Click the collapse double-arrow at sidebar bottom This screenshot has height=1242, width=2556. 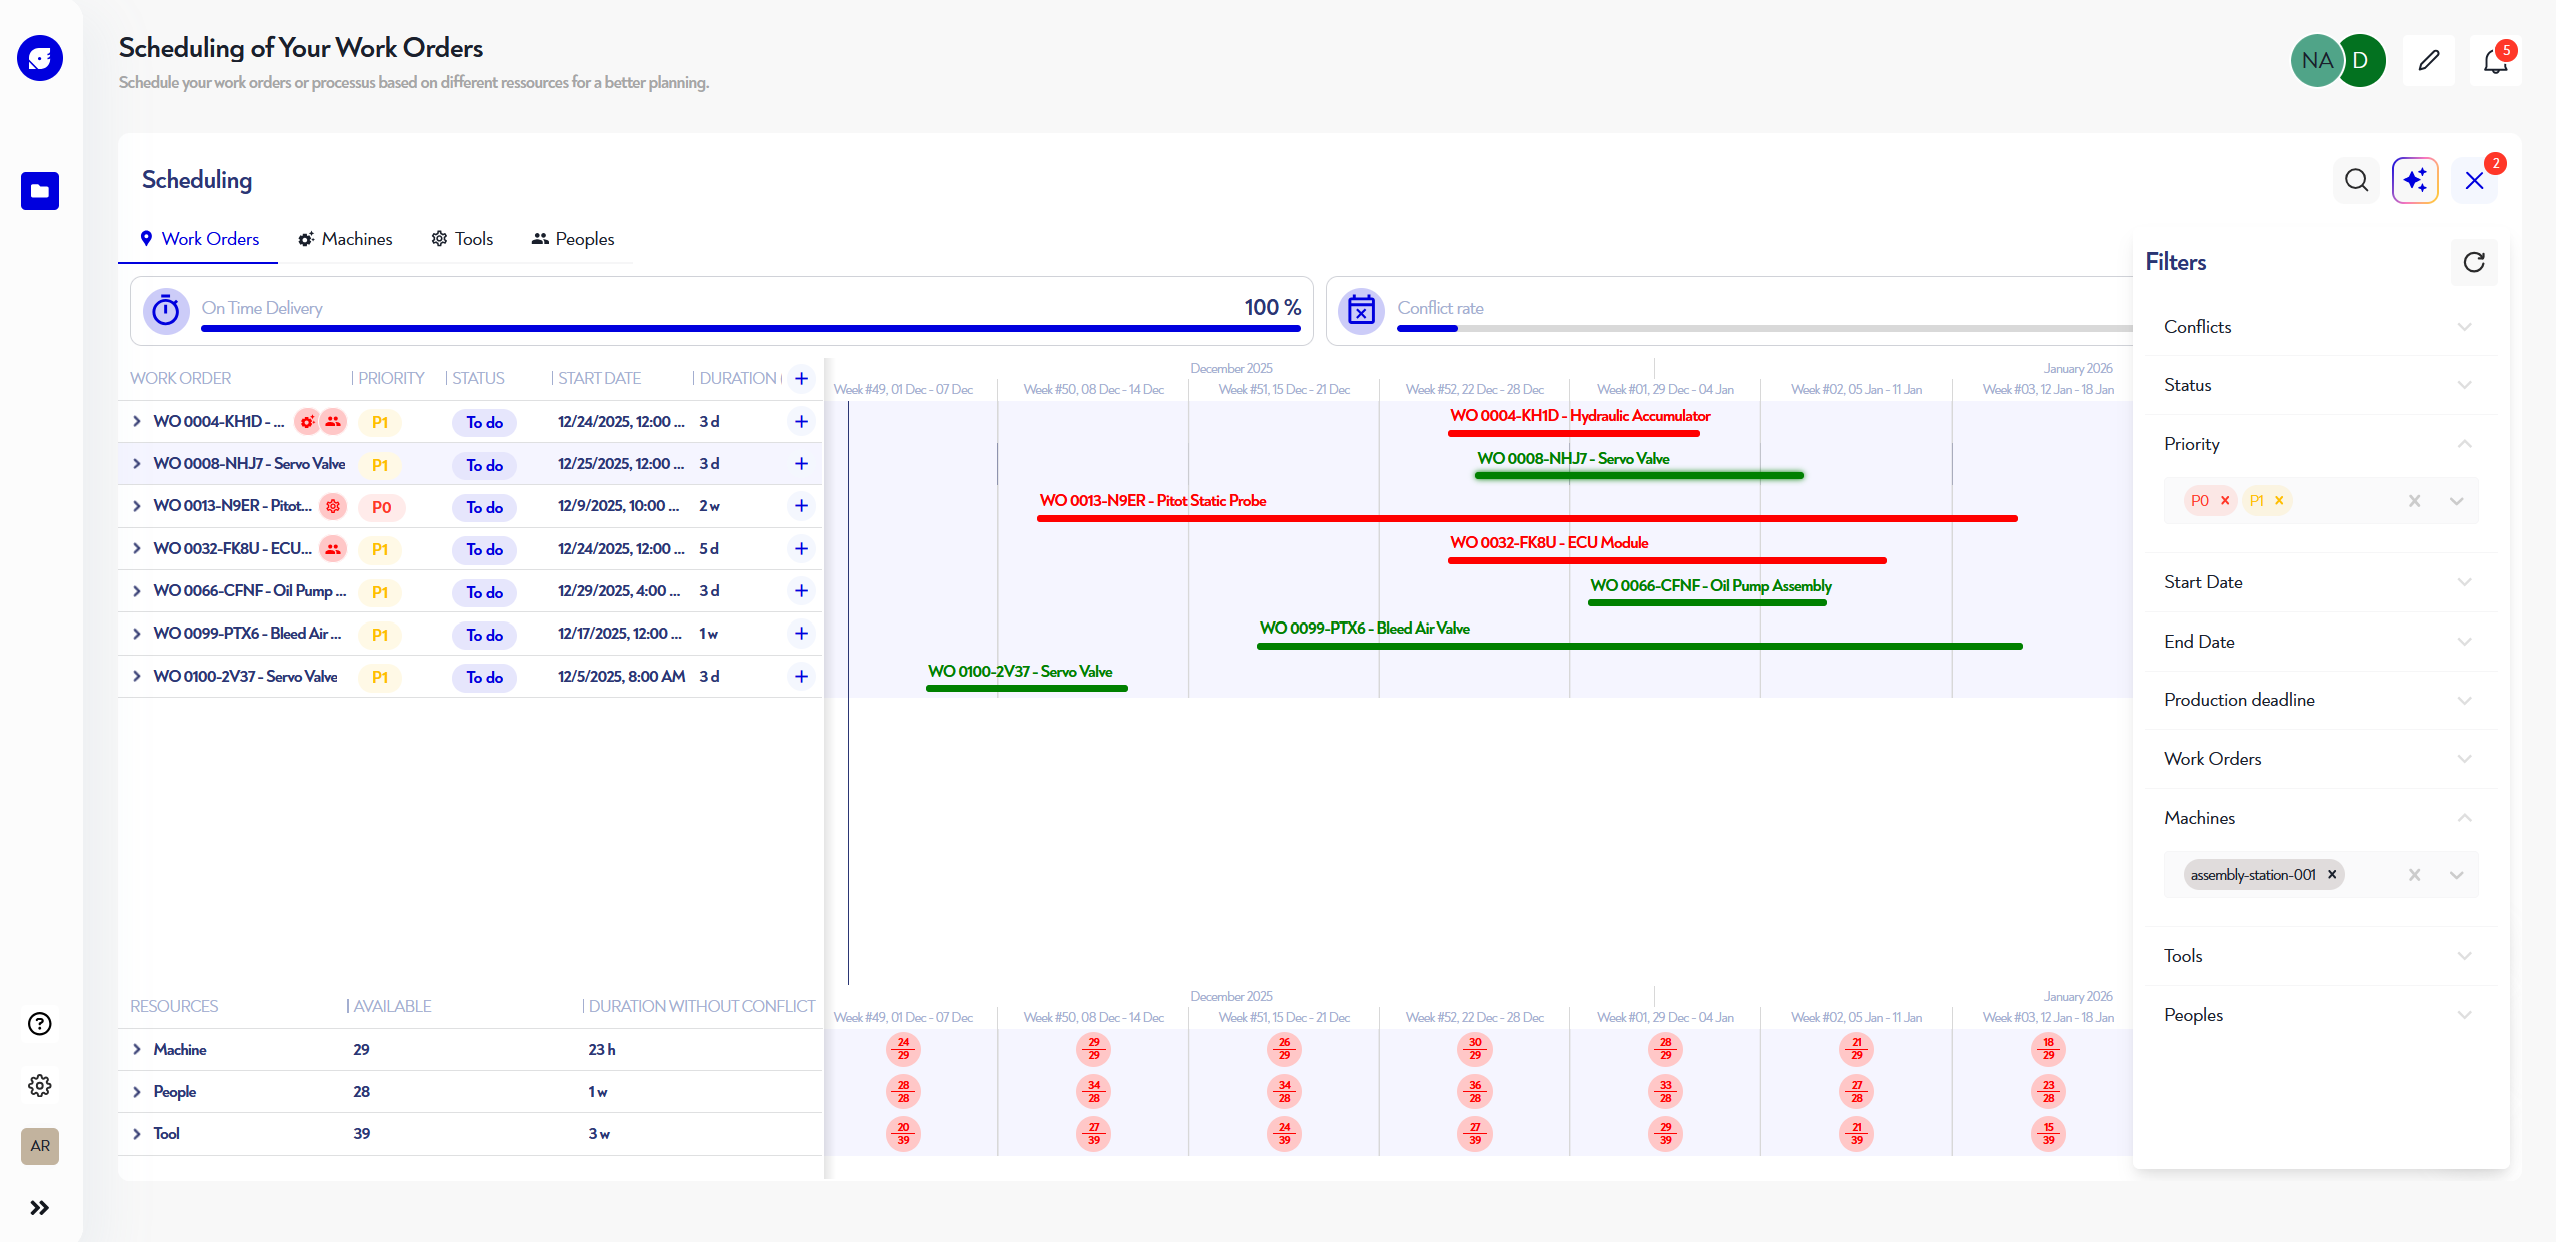(40, 1207)
